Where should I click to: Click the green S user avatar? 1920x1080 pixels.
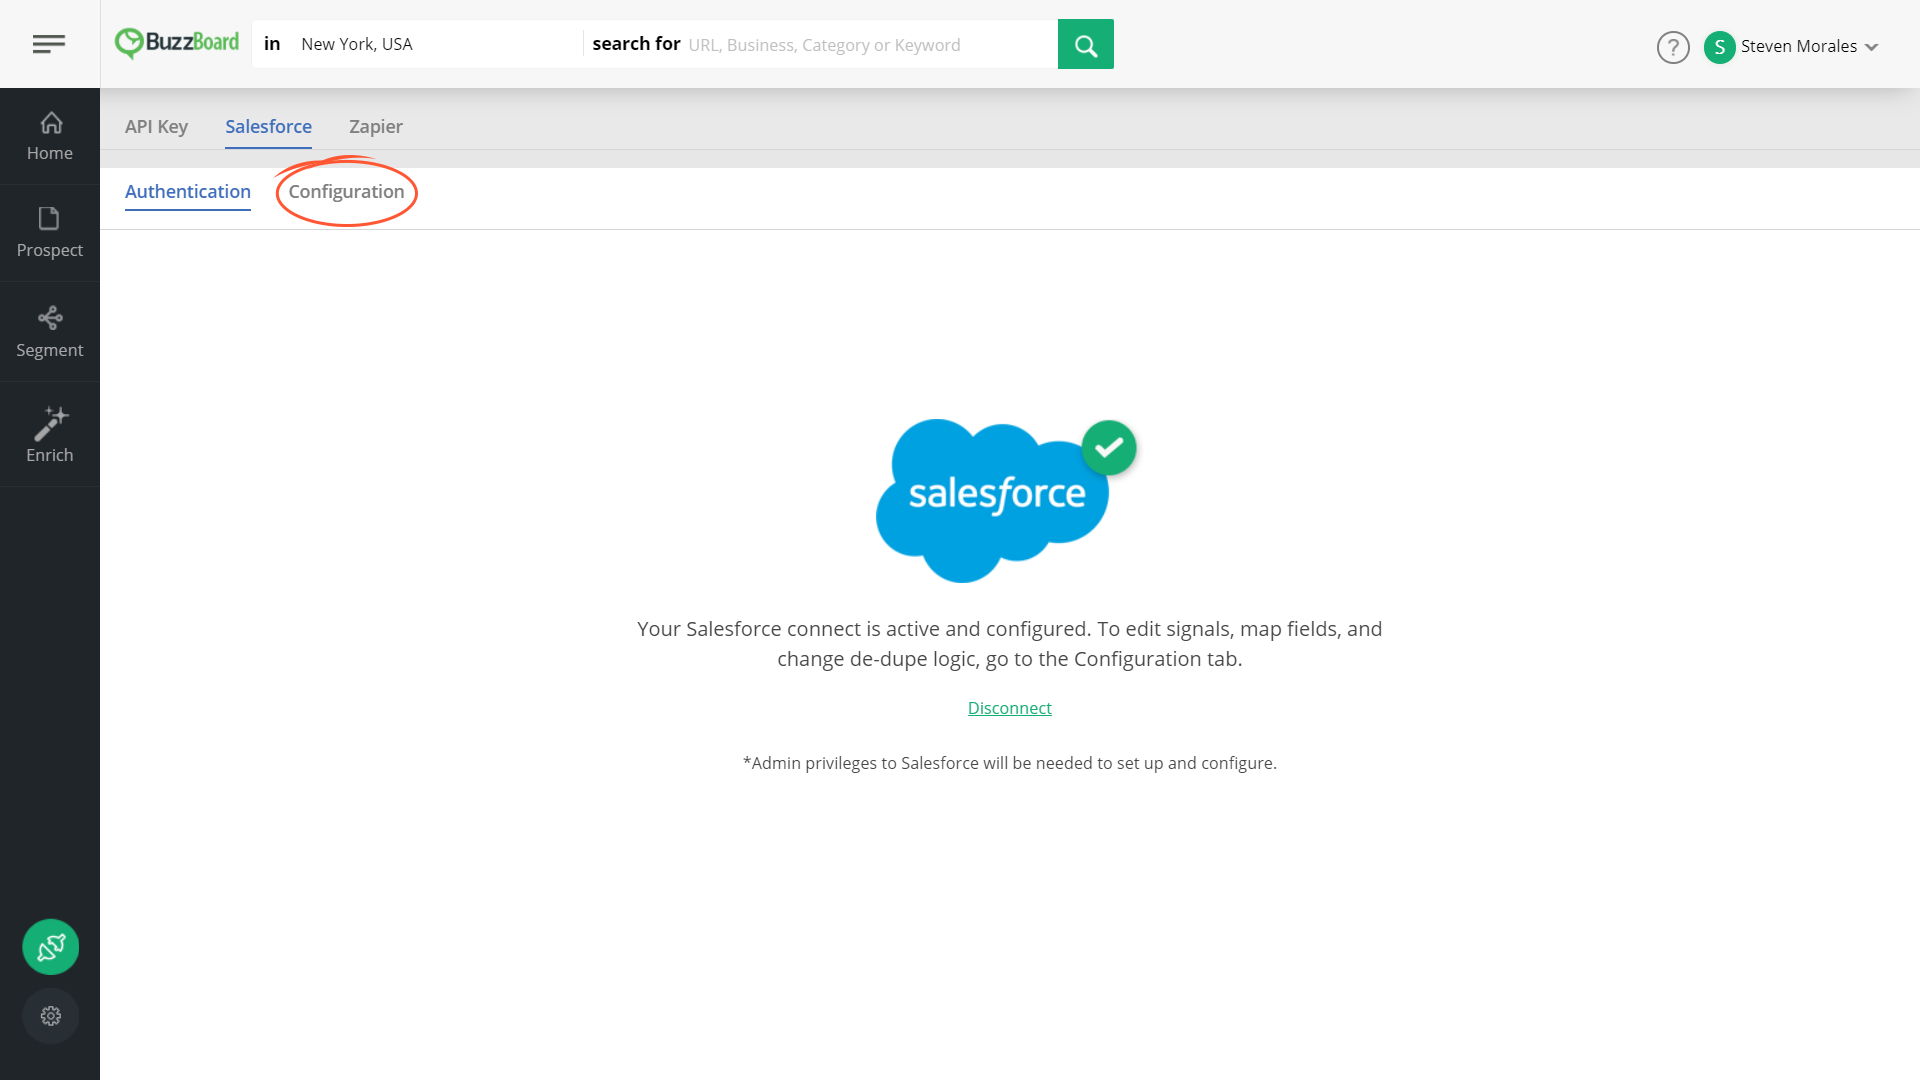(x=1719, y=47)
